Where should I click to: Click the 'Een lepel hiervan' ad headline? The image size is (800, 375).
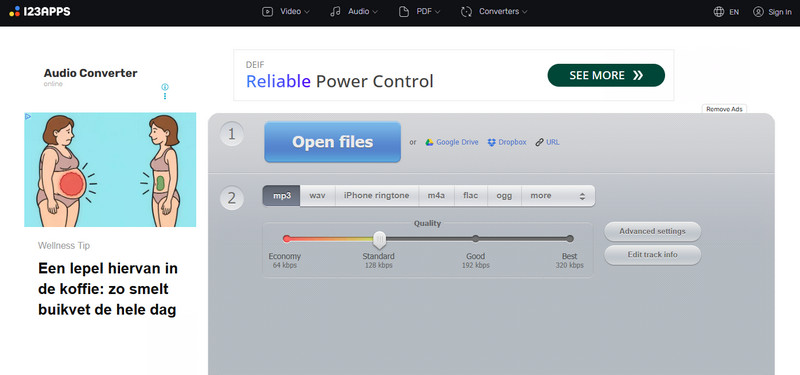[x=108, y=289]
